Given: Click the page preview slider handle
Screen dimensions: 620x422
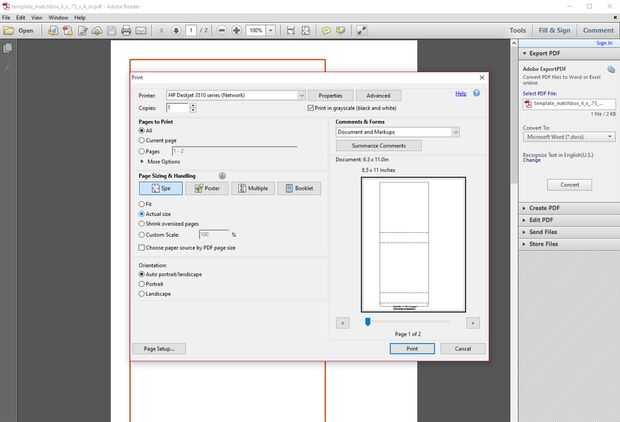Looking at the screenshot, I should [368, 322].
